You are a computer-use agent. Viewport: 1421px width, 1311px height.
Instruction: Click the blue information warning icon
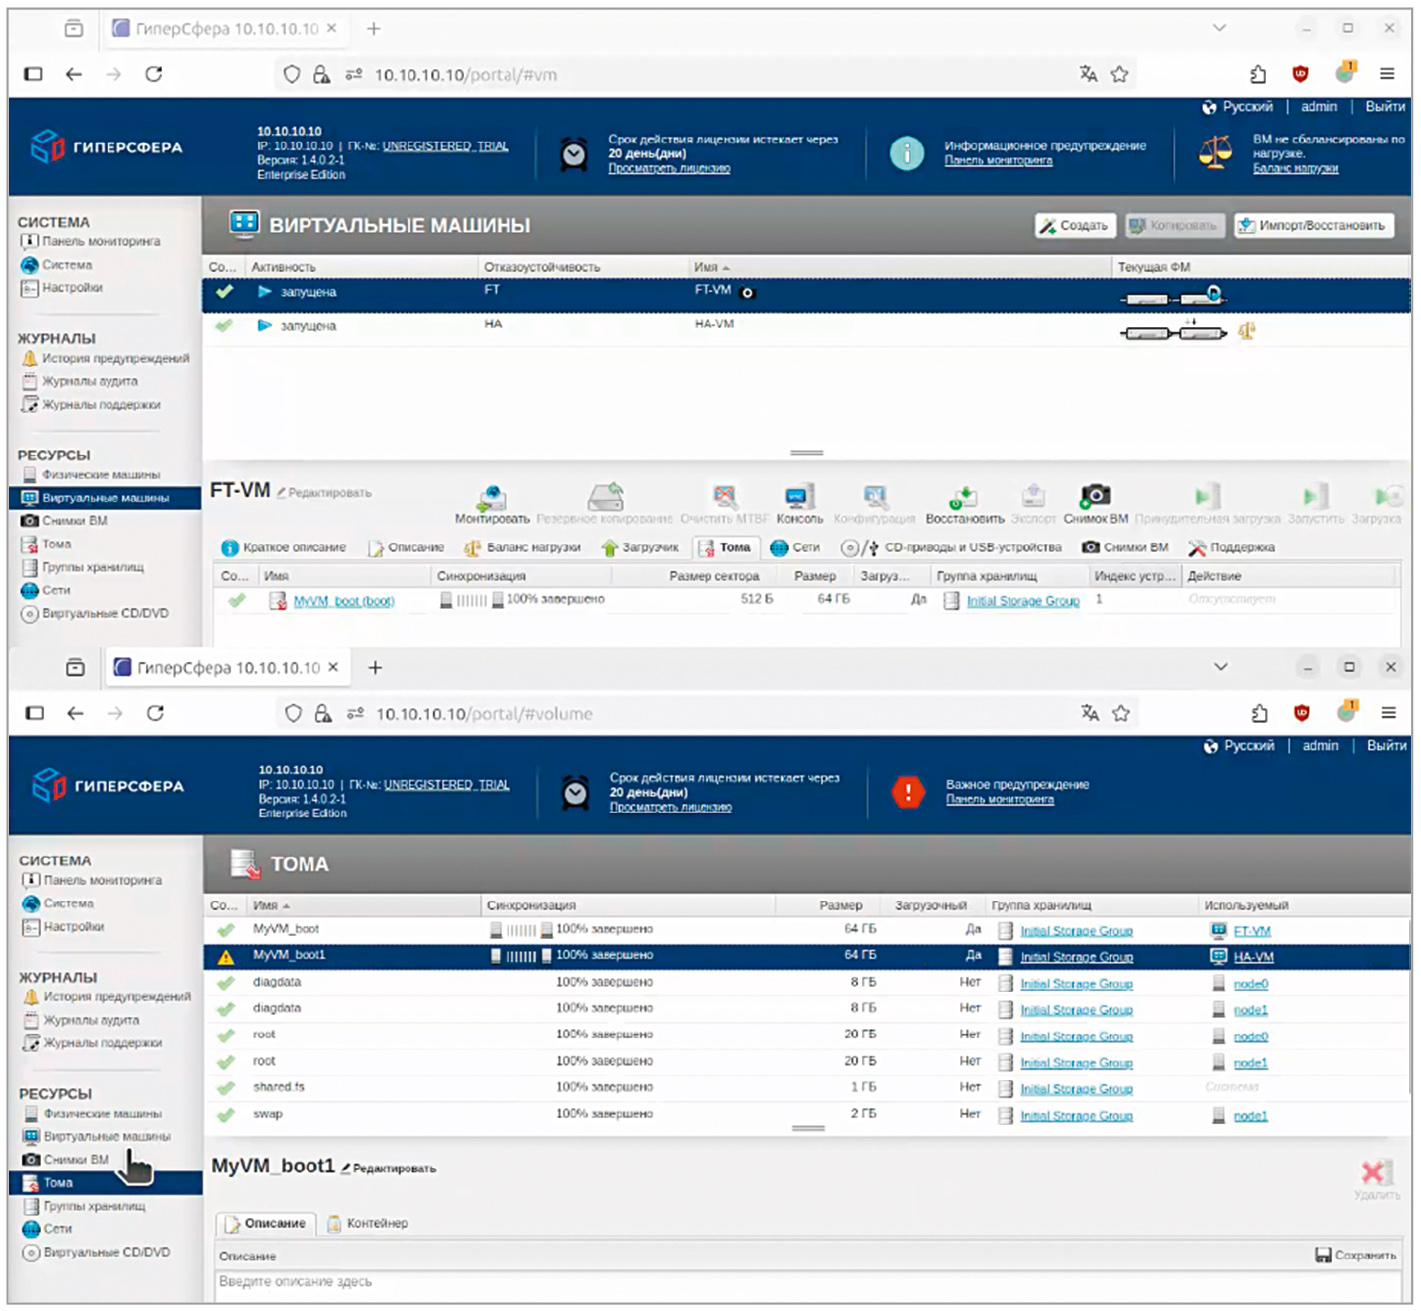click(906, 153)
